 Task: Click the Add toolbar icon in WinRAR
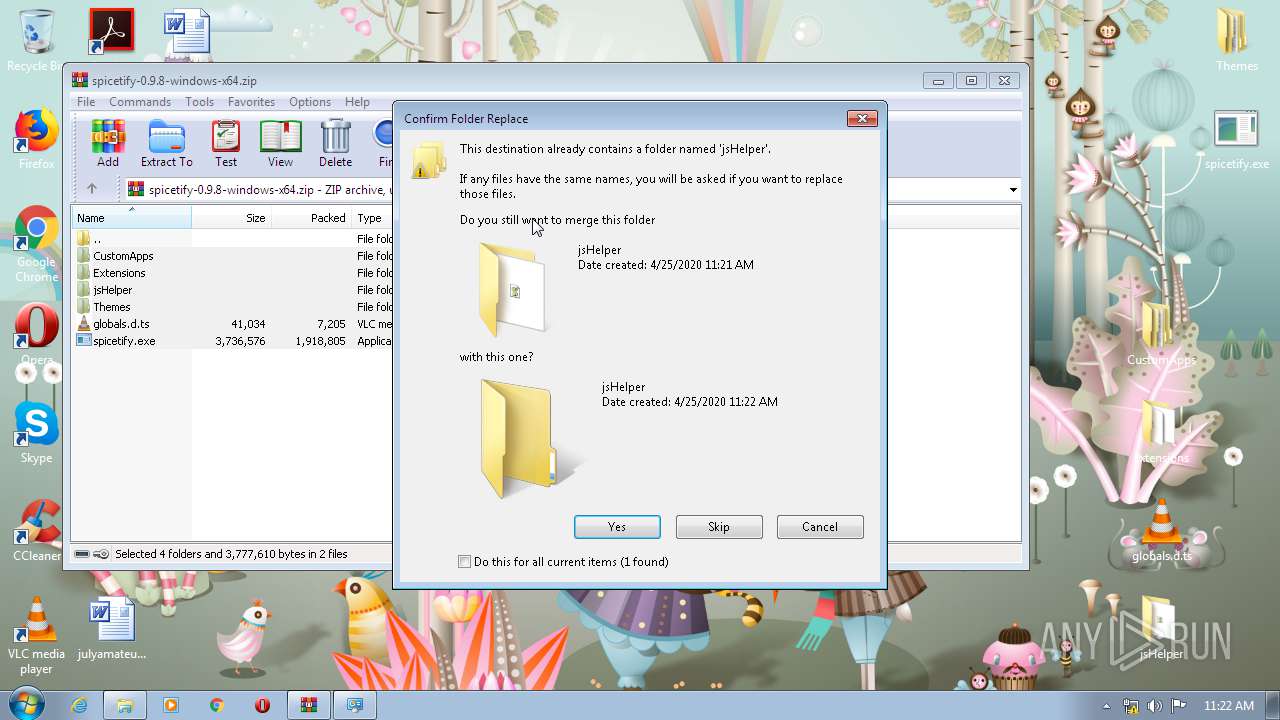point(107,144)
